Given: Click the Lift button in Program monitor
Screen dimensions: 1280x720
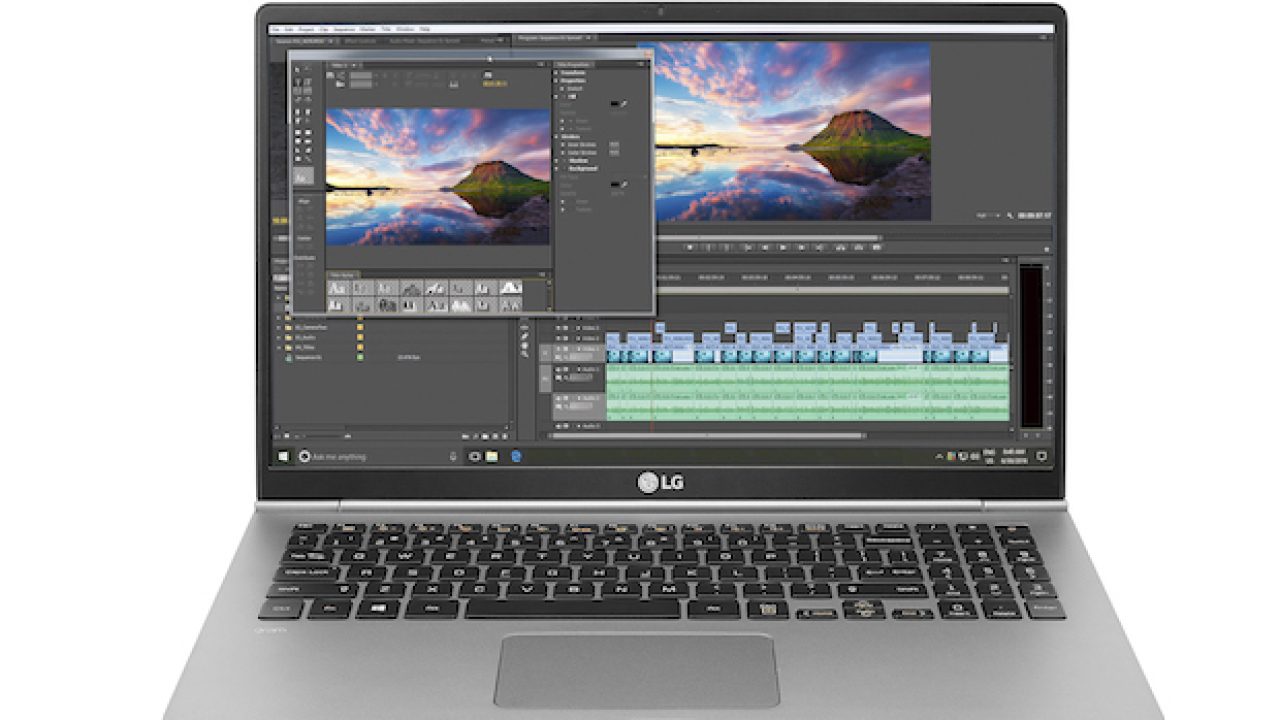Looking at the screenshot, I should point(840,247).
